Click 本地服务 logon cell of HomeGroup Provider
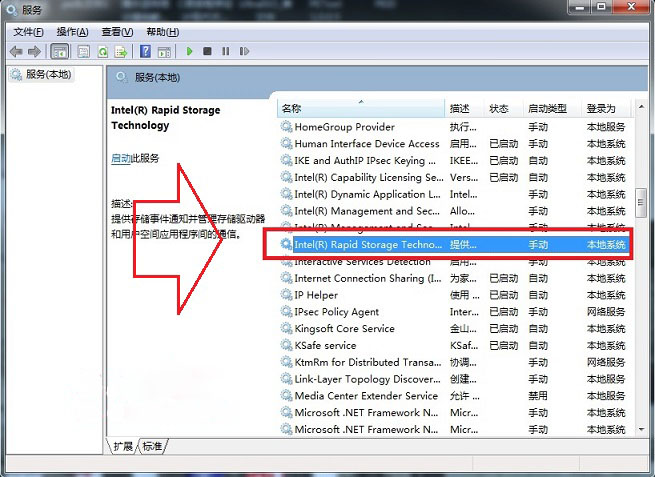655x477 pixels. (606, 127)
